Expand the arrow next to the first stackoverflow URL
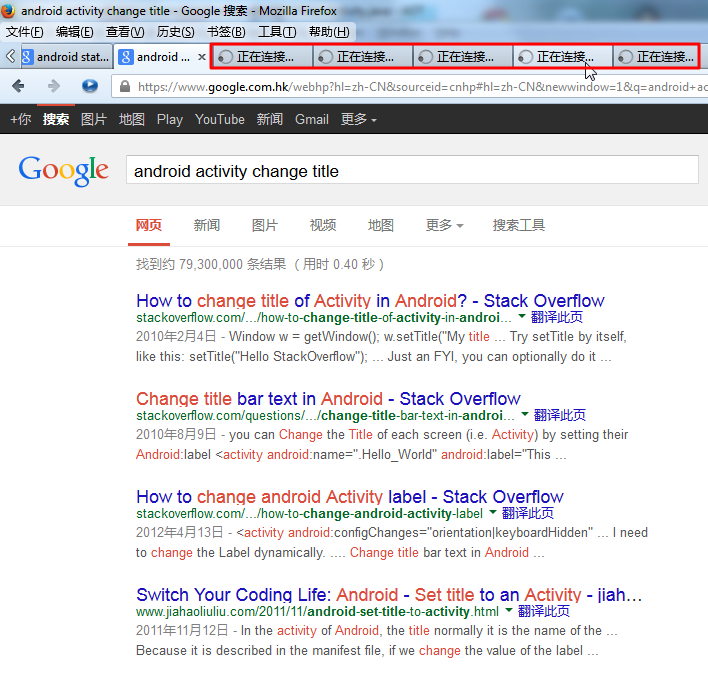Viewport: 708px width, 673px height. point(522,316)
